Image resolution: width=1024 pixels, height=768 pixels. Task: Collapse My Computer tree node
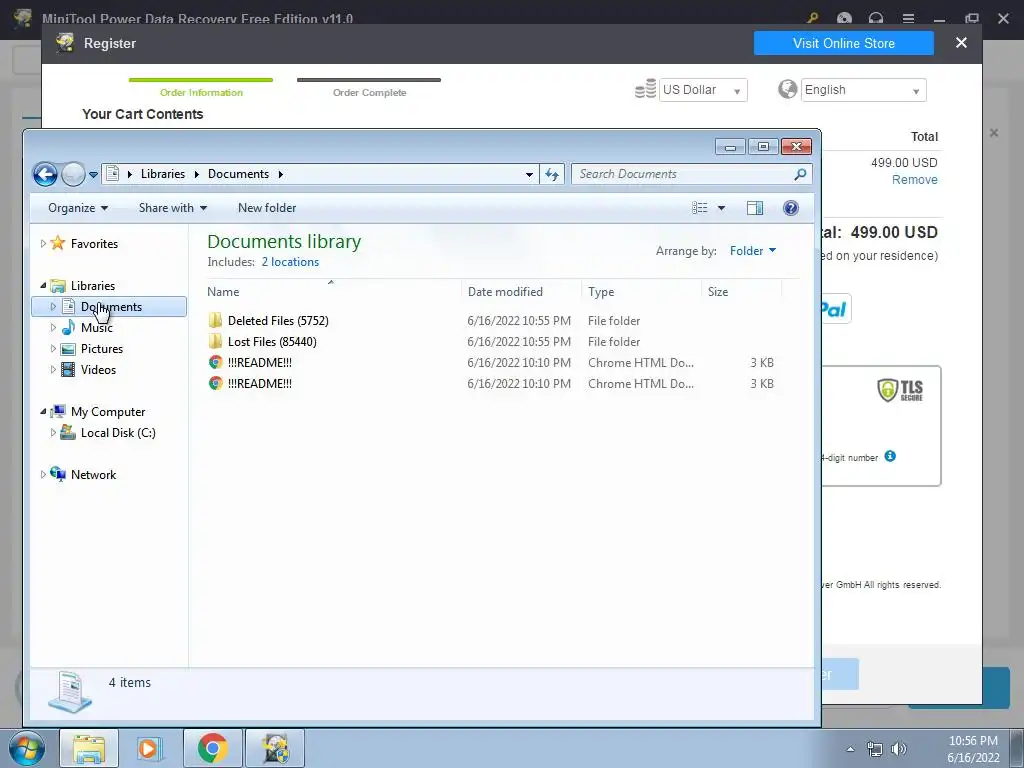tap(43, 411)
